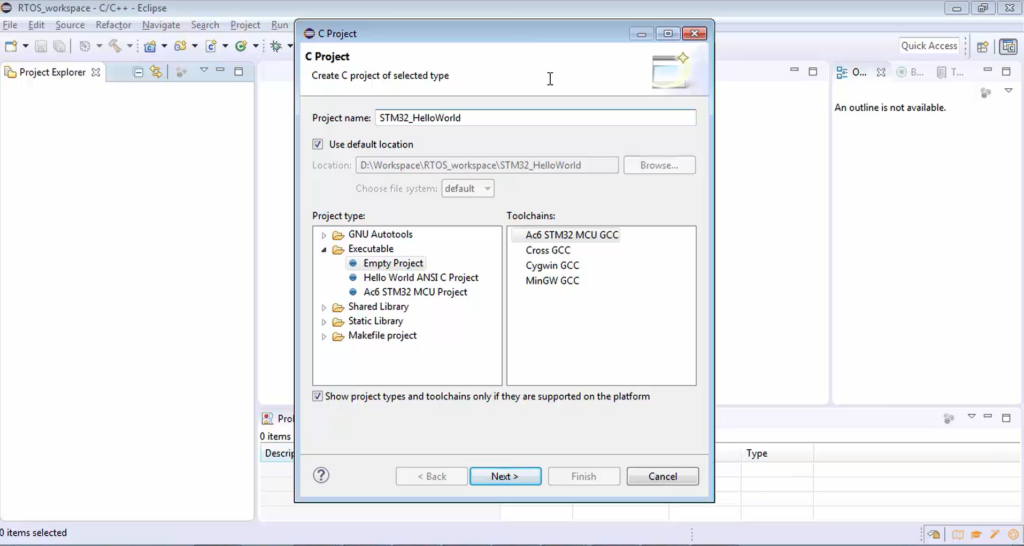Open the New wizard dropdown arrow
The width and height of the screenshot is (1024, 546).
point(25,46)
